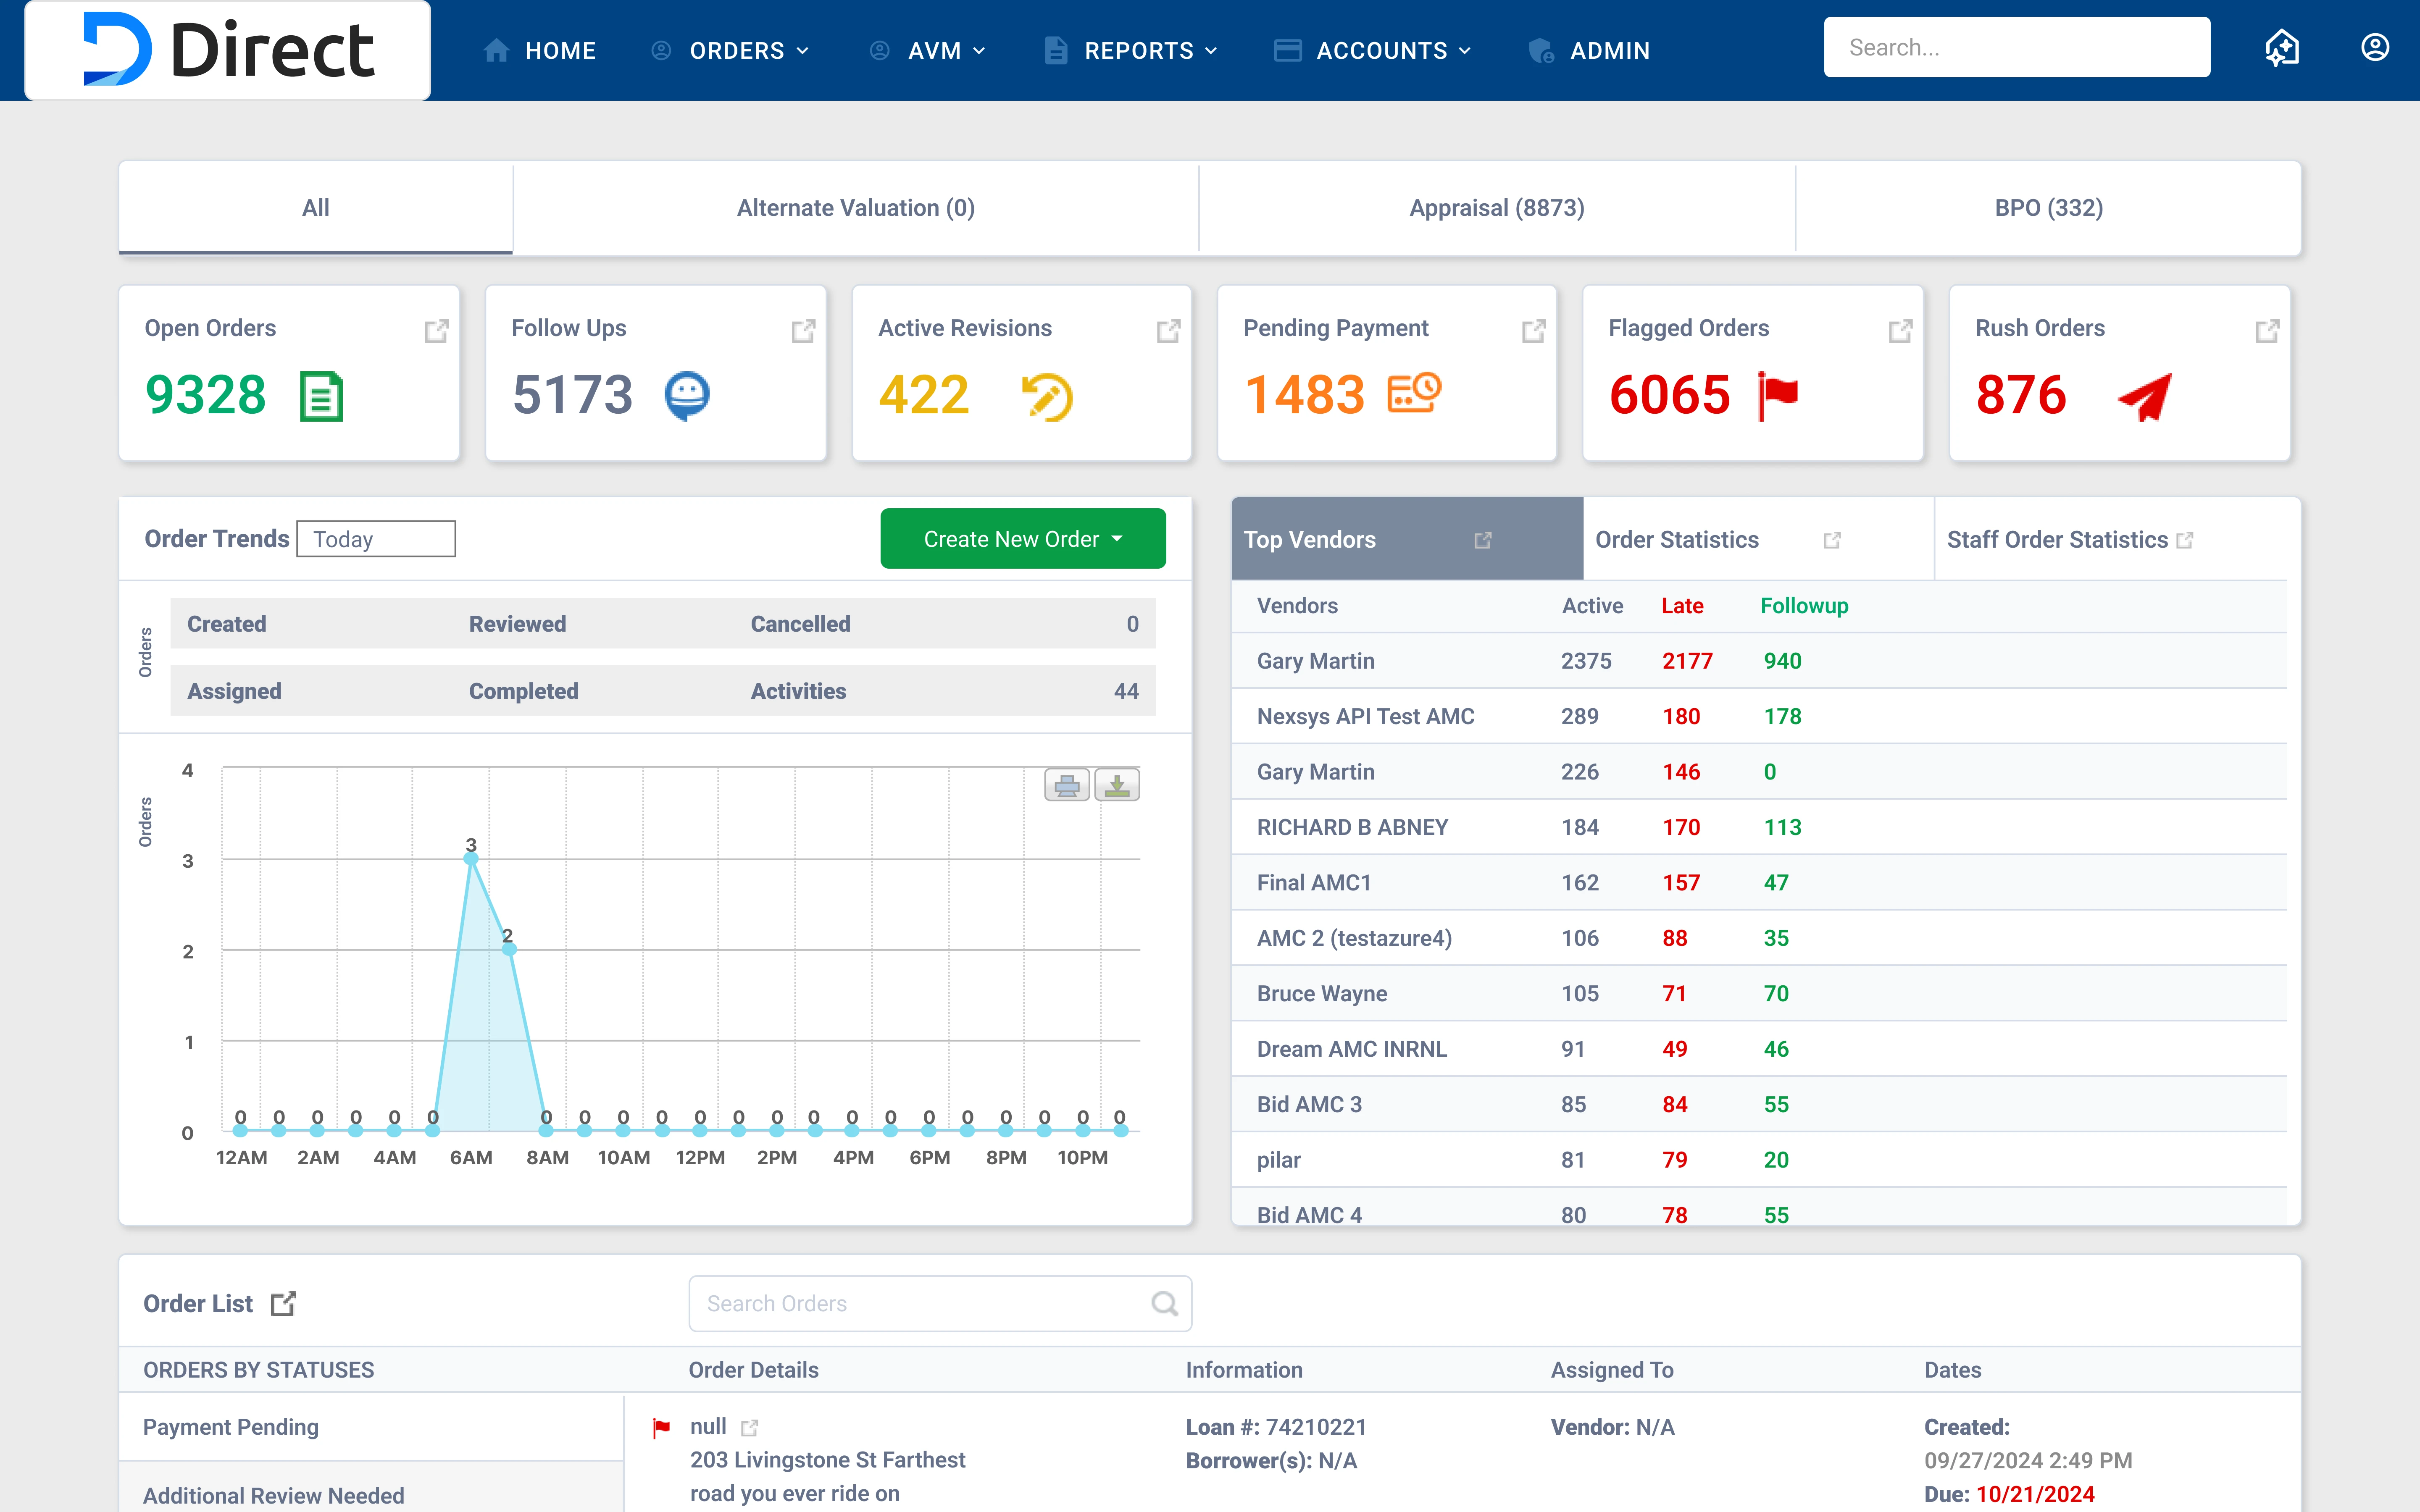Open the Open Orders external link icon
This screenshot has width=2420, height=1512.
(437, 330)
